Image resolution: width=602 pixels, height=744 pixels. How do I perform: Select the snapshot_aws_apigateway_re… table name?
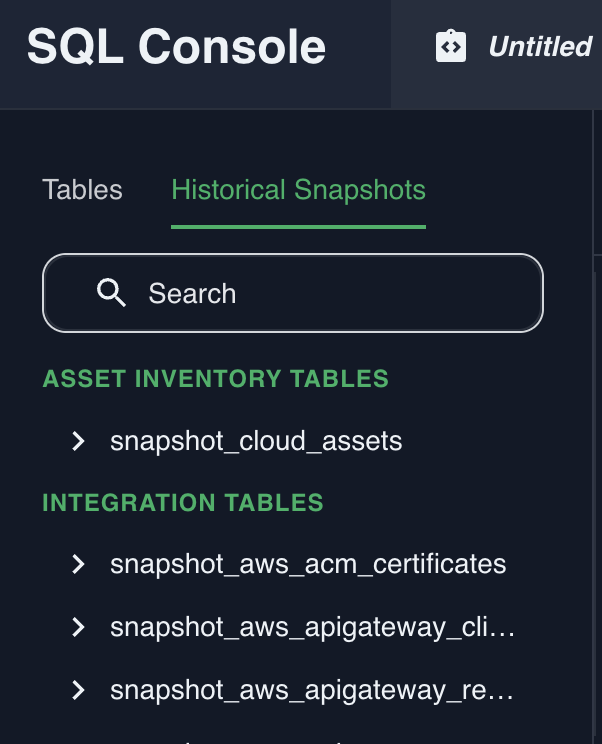(312, 690)
